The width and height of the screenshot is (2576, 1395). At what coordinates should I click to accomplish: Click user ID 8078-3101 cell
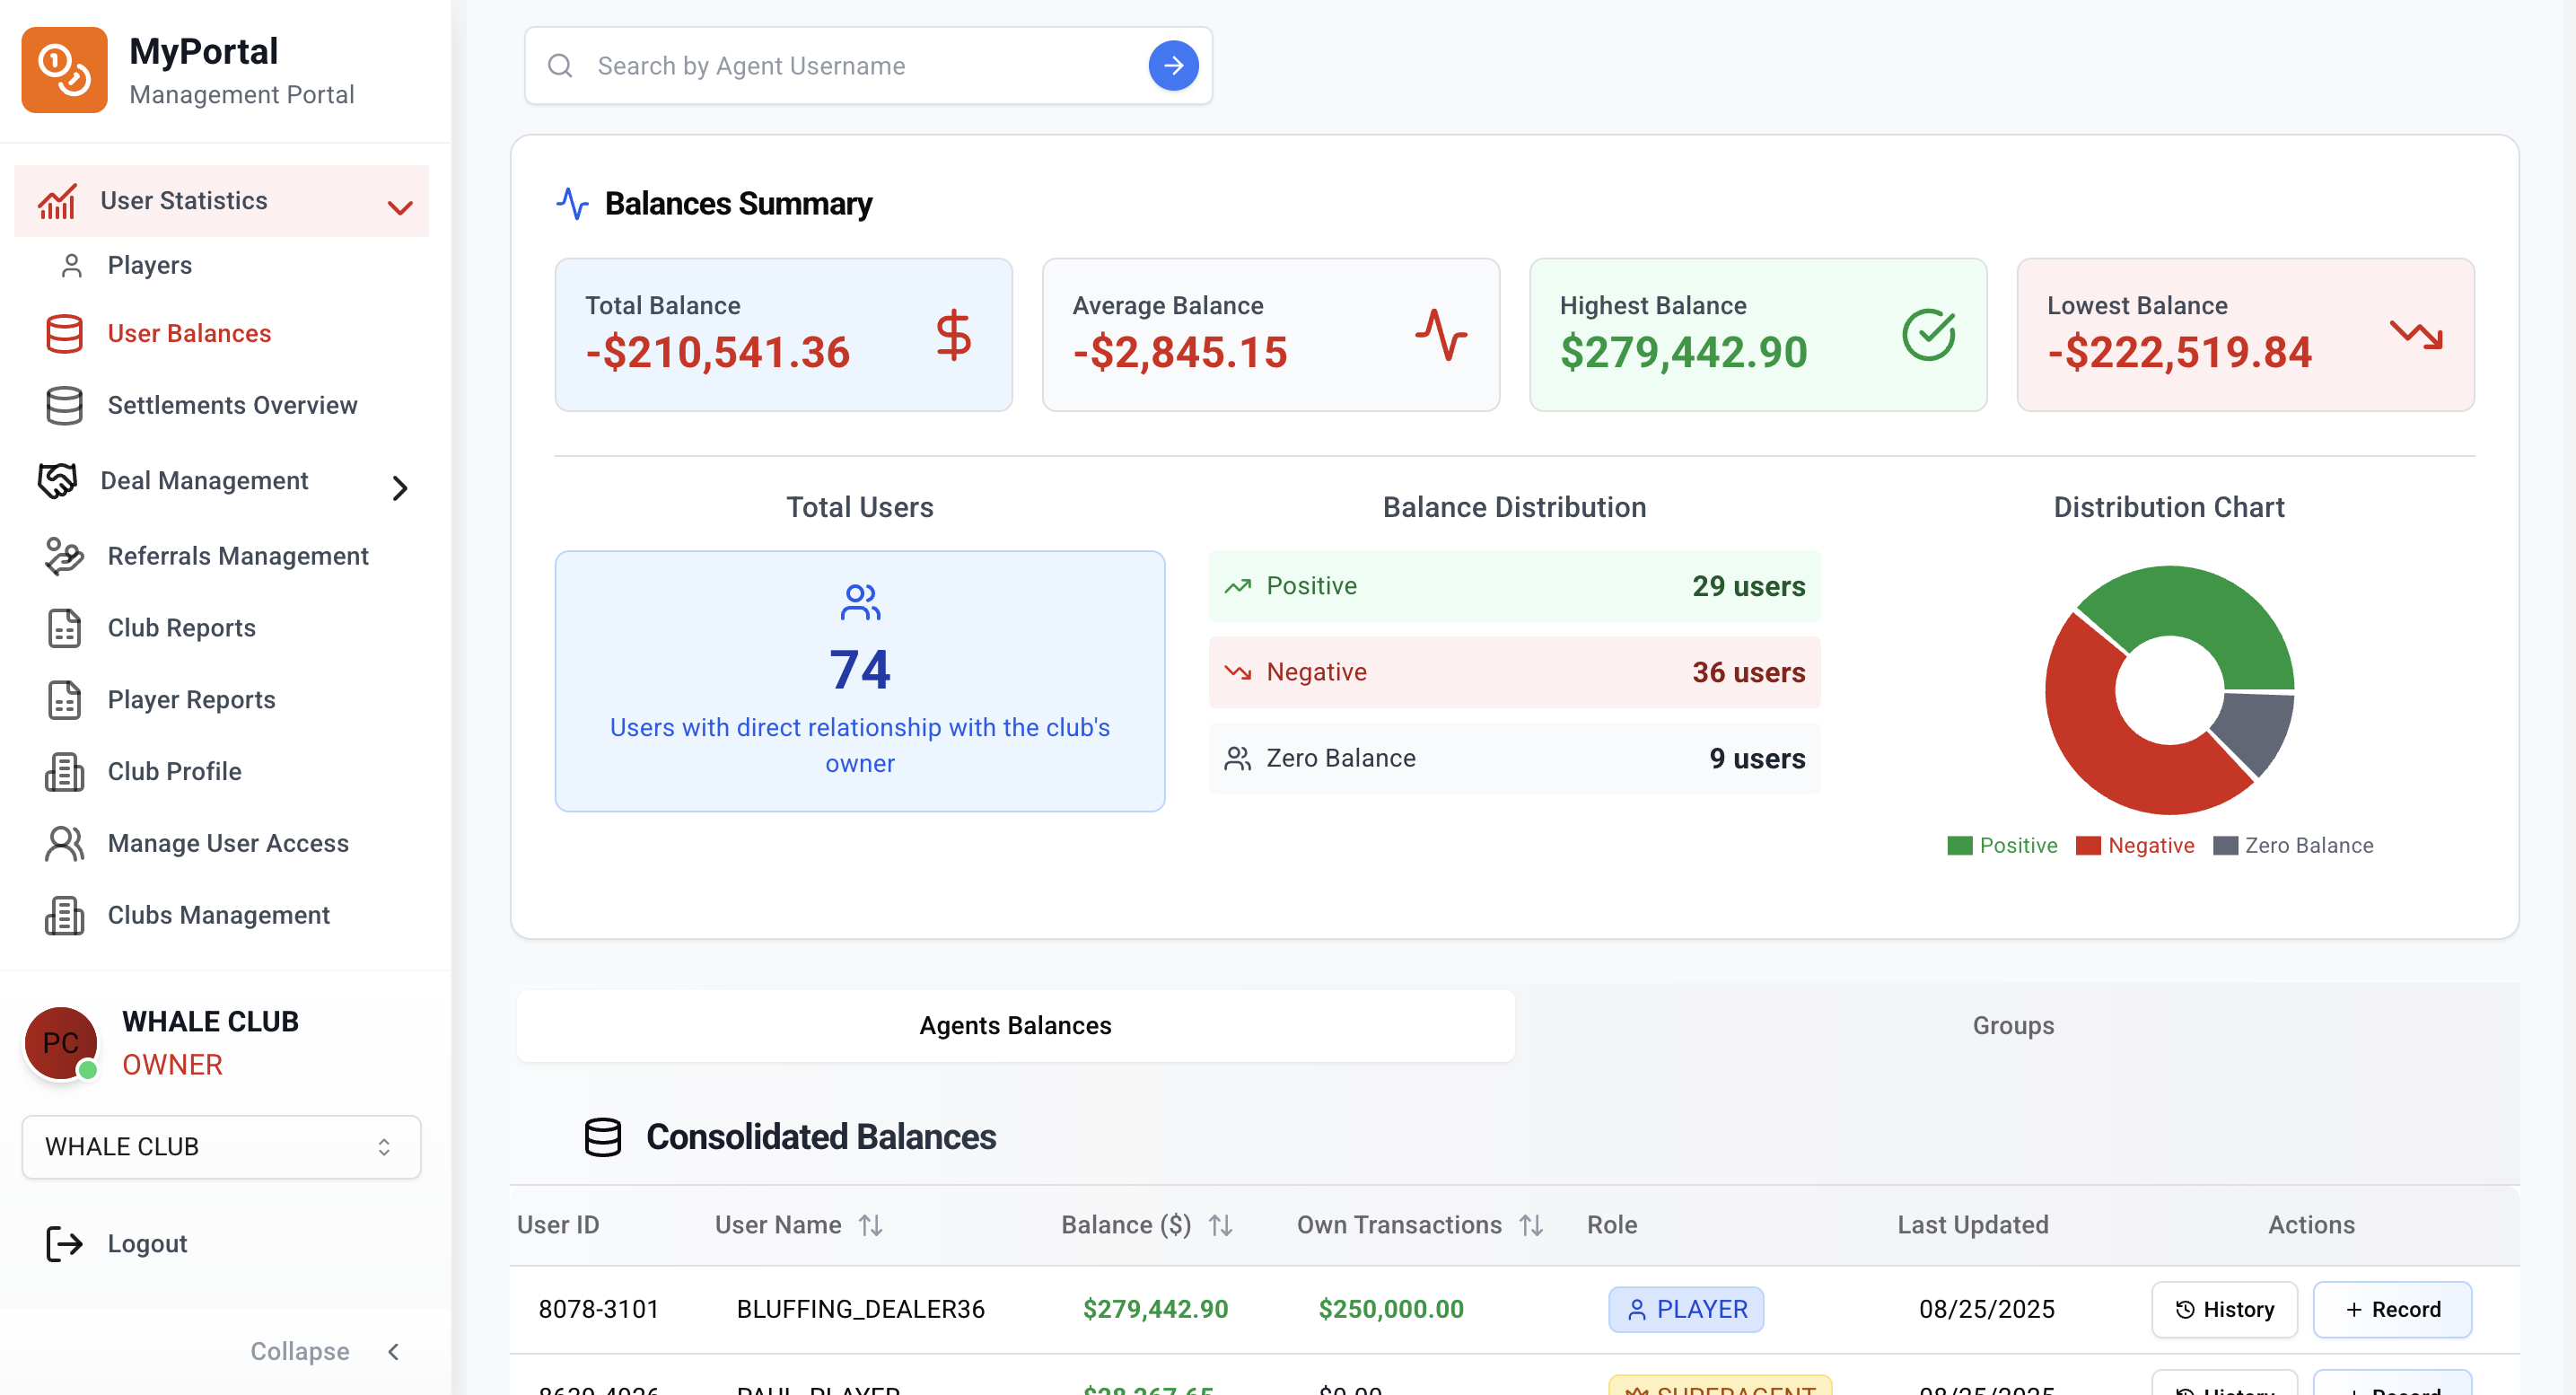pyautogui.click(x=598, y=1309)
